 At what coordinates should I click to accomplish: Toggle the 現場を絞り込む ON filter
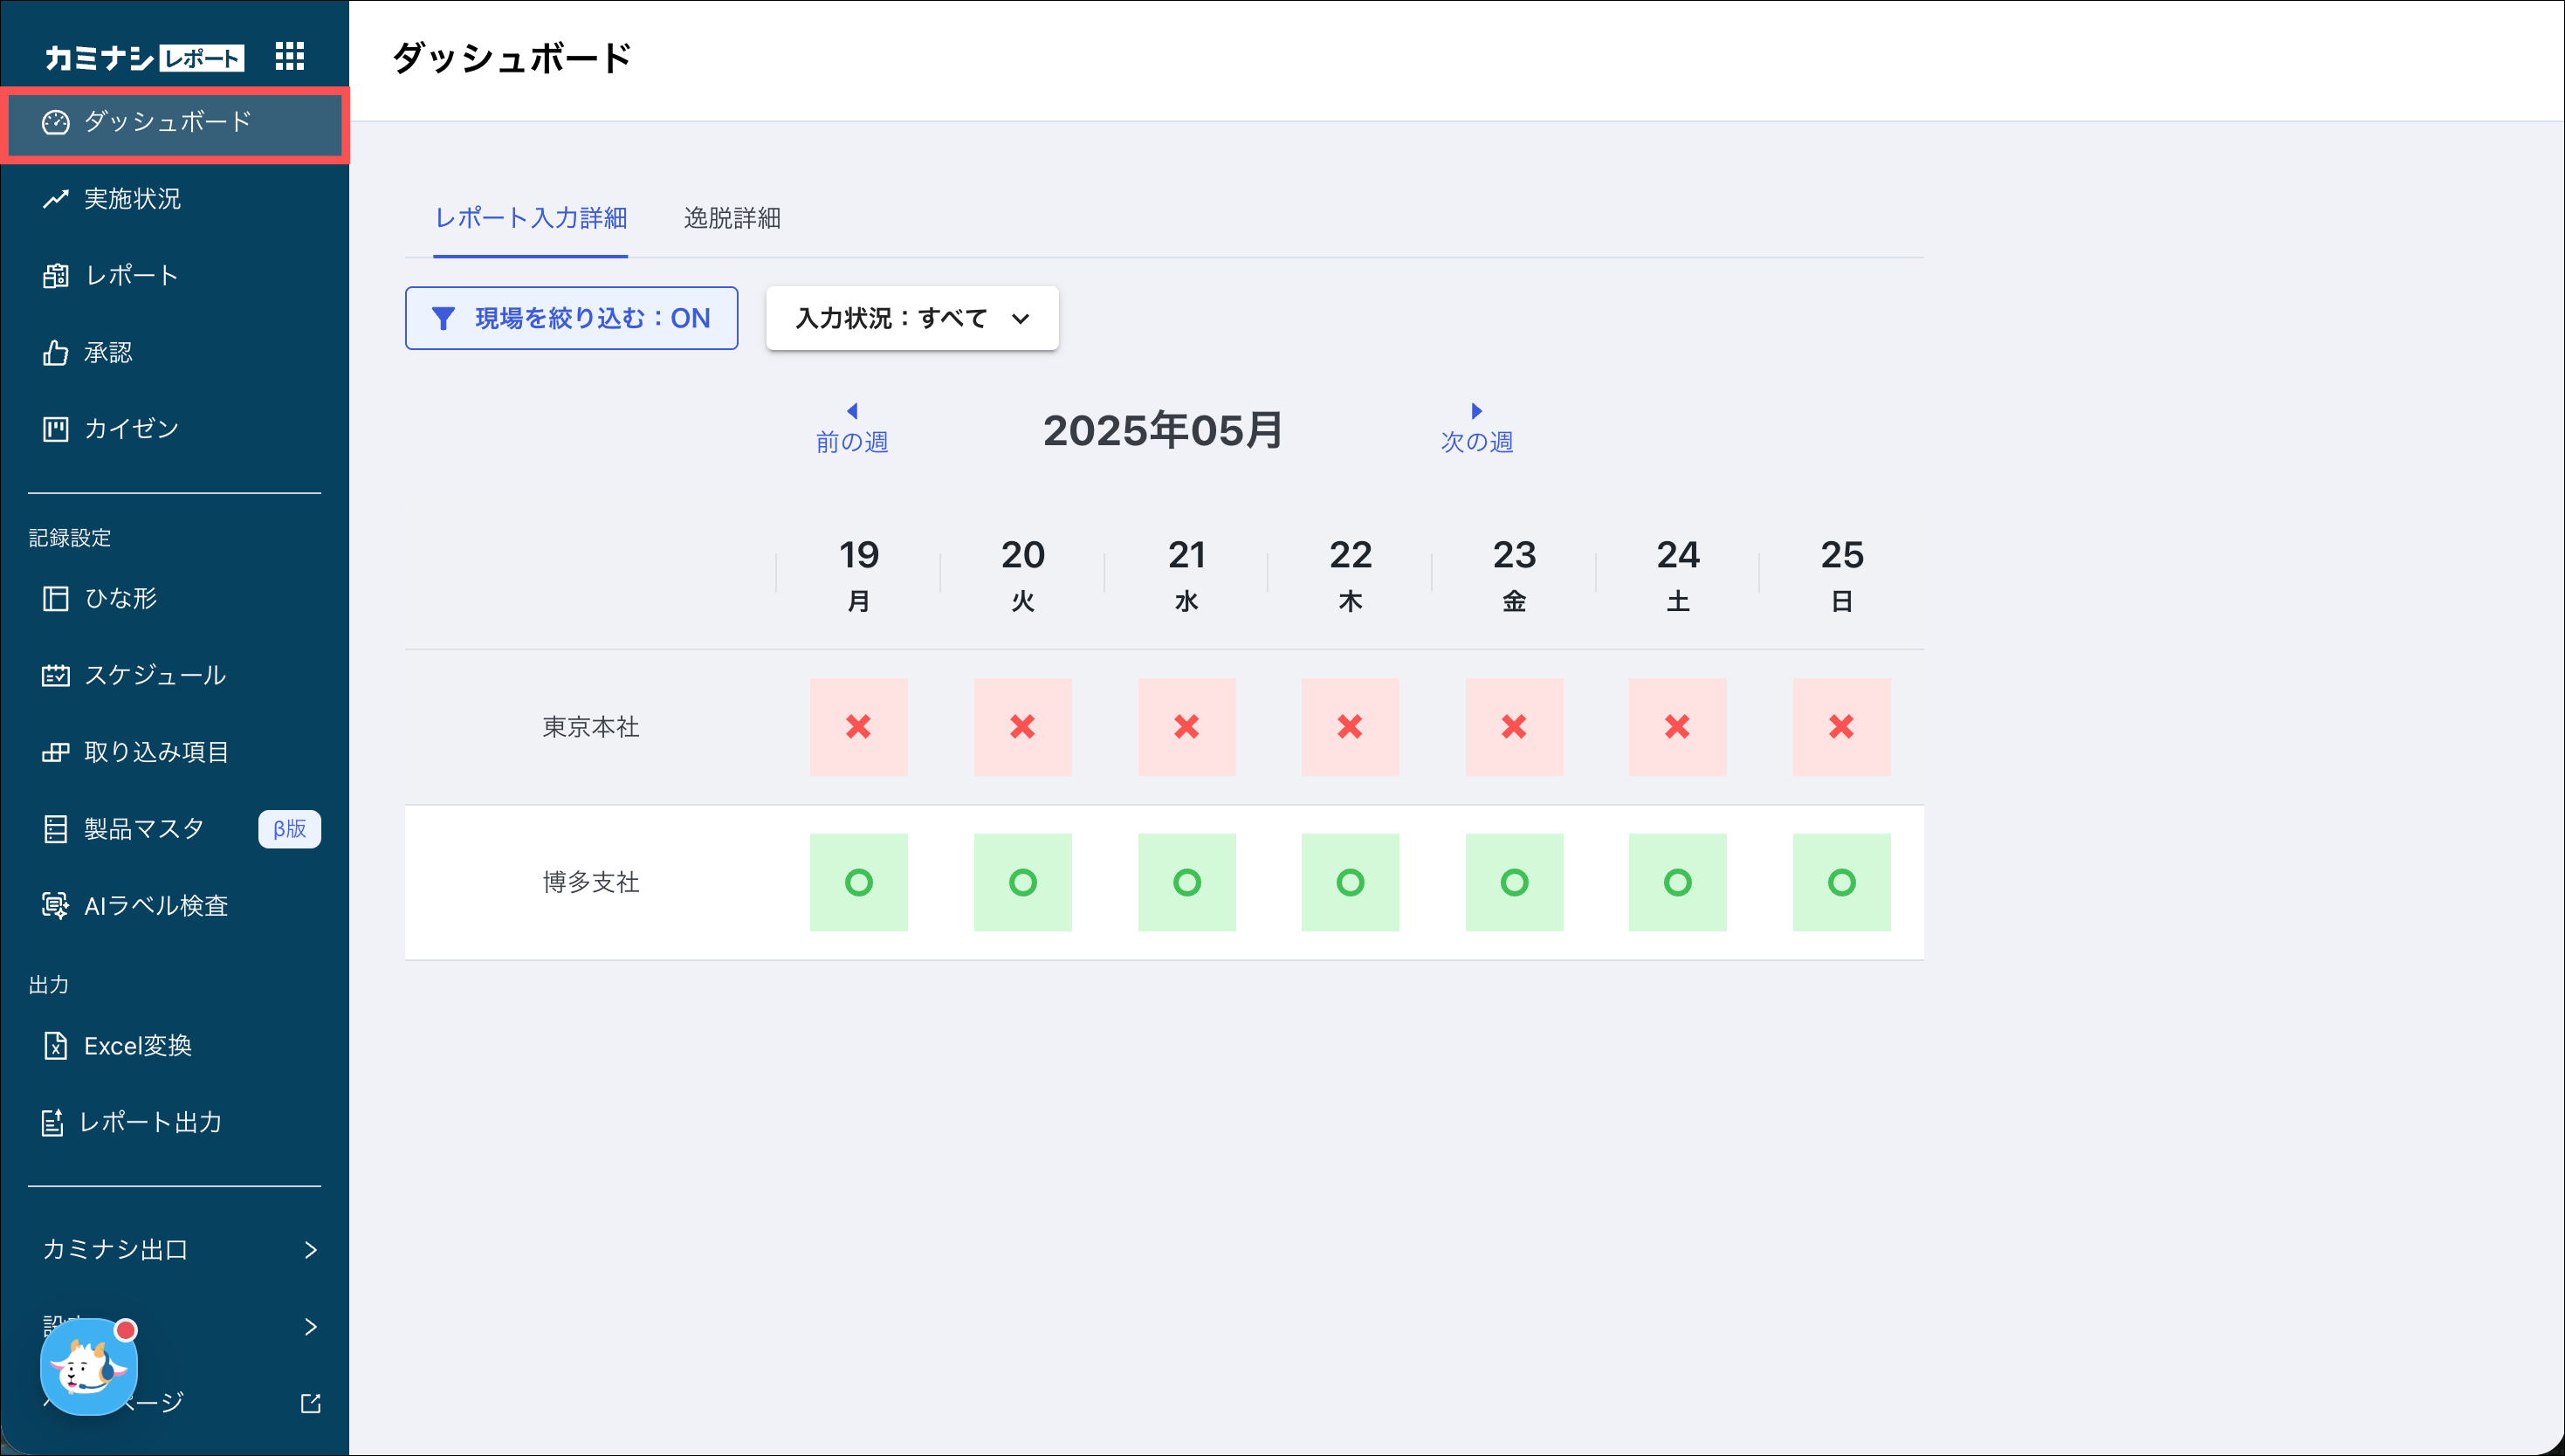[571, 318]
